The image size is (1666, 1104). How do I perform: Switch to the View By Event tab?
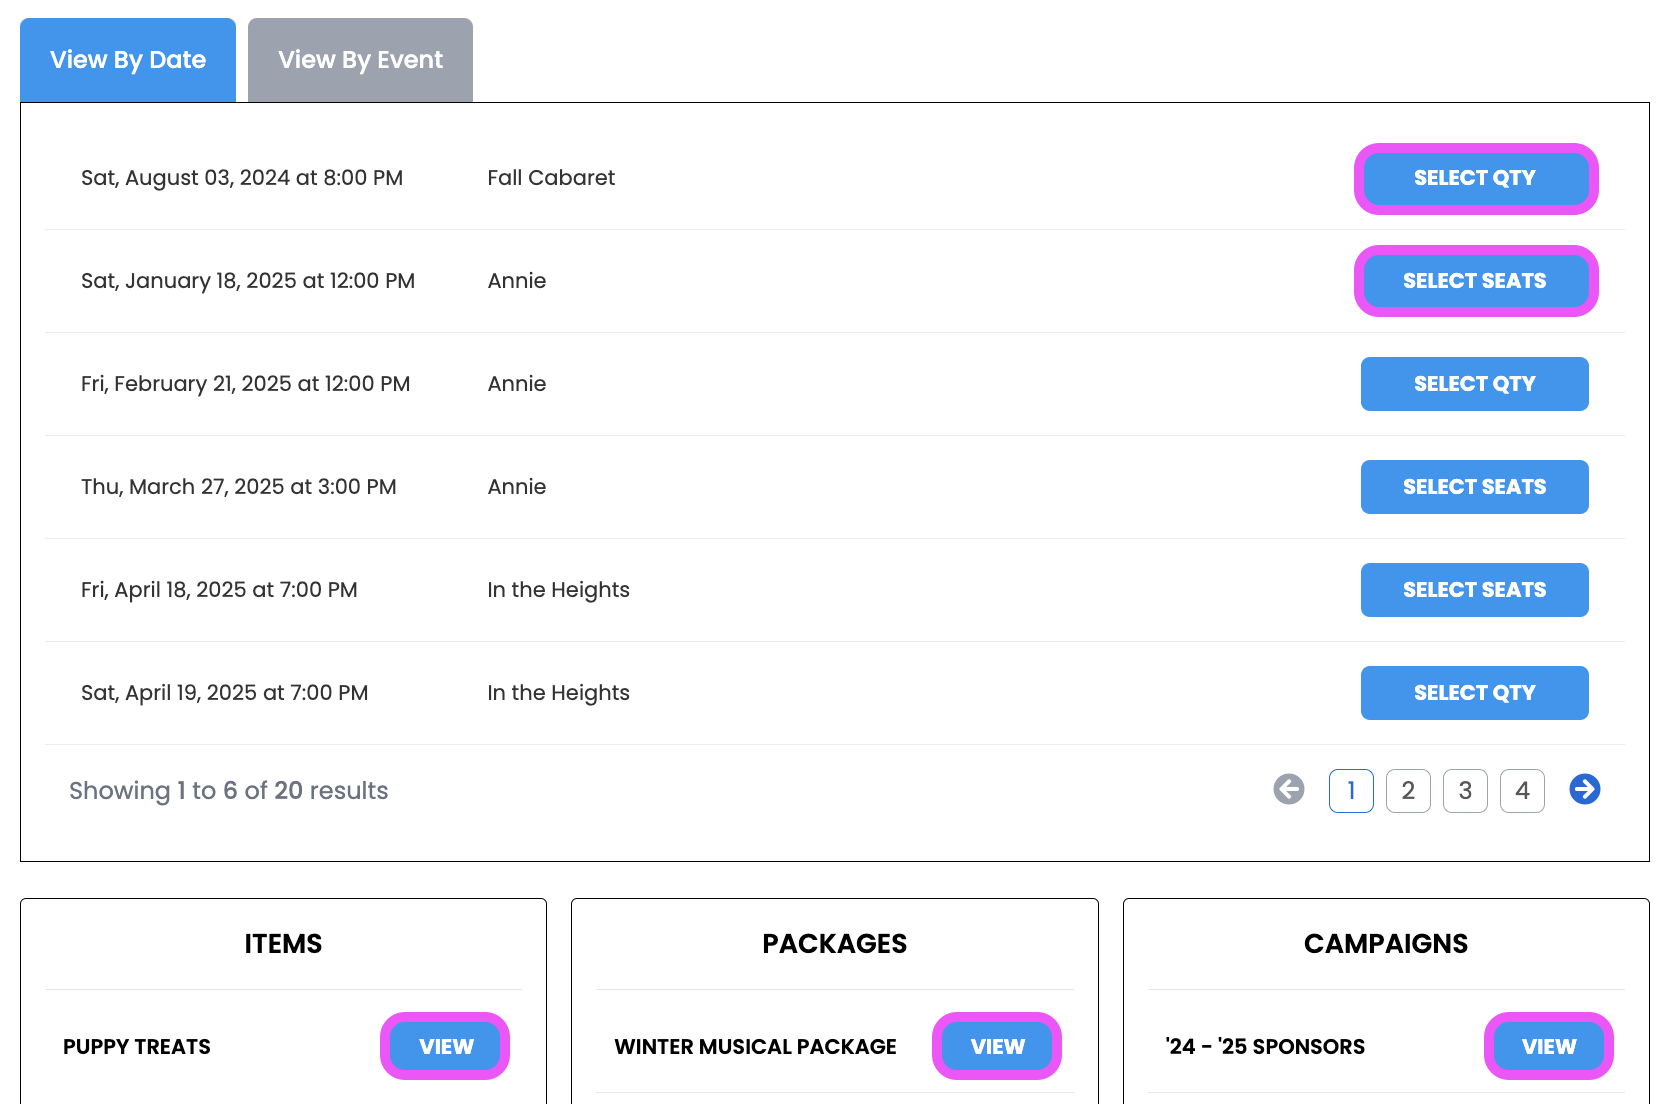pyautogui.click(x=360, y=60)
